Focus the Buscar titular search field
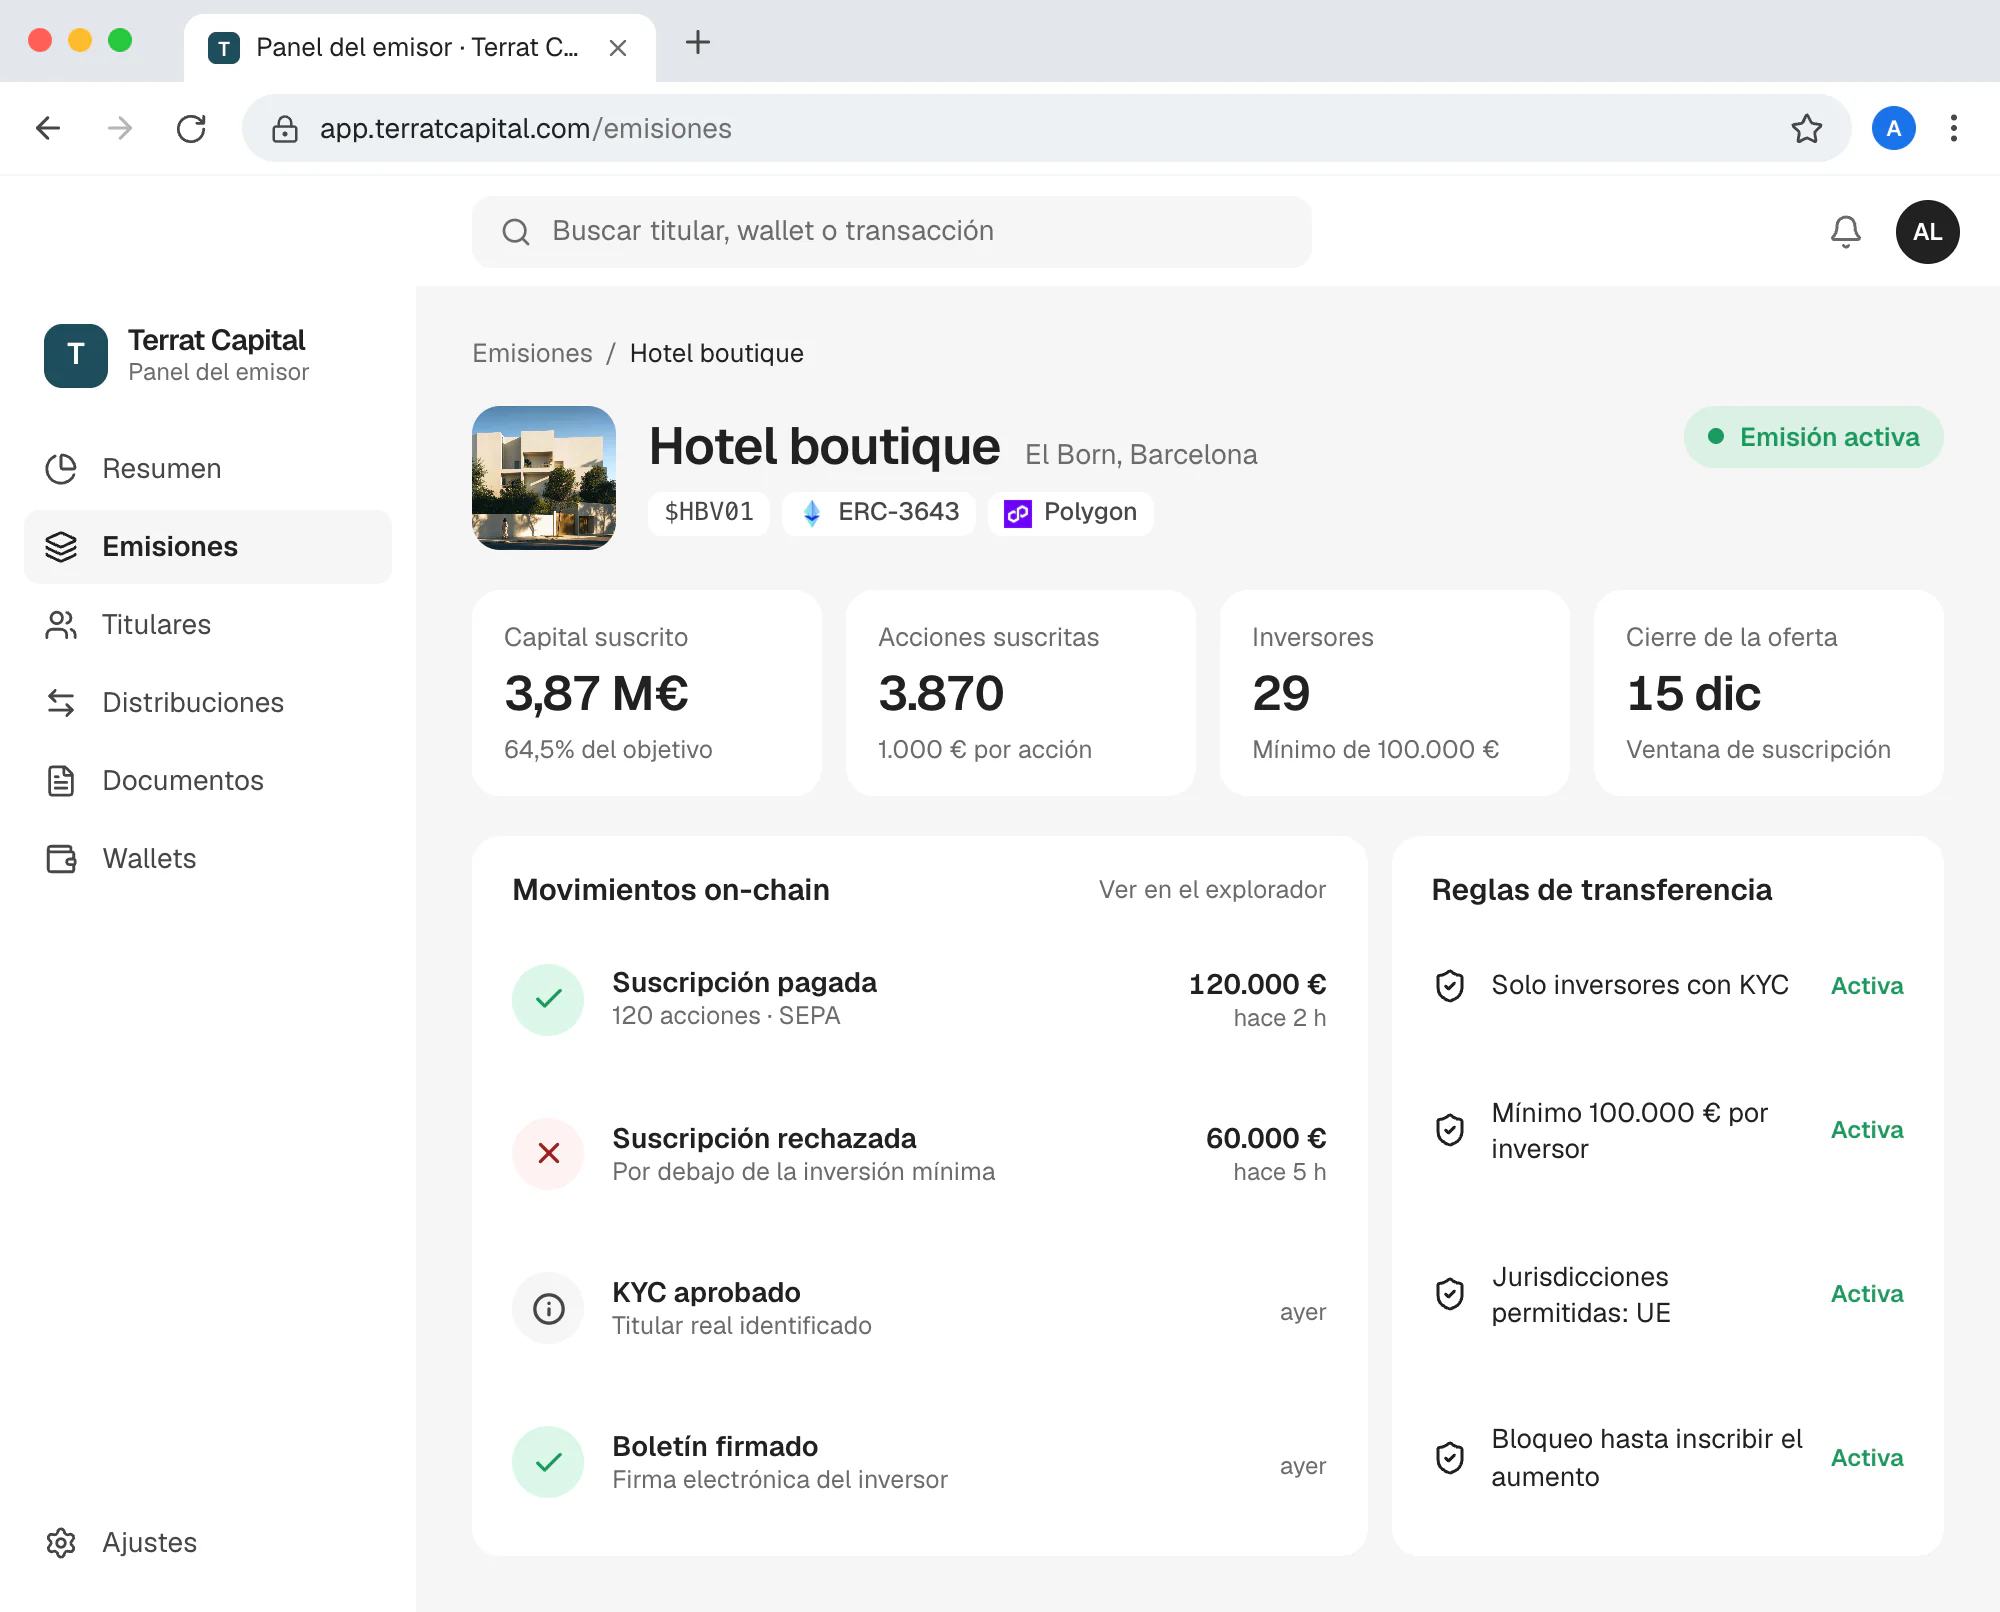This screenshot has width=2000, height=1612. tap(891, 232)
